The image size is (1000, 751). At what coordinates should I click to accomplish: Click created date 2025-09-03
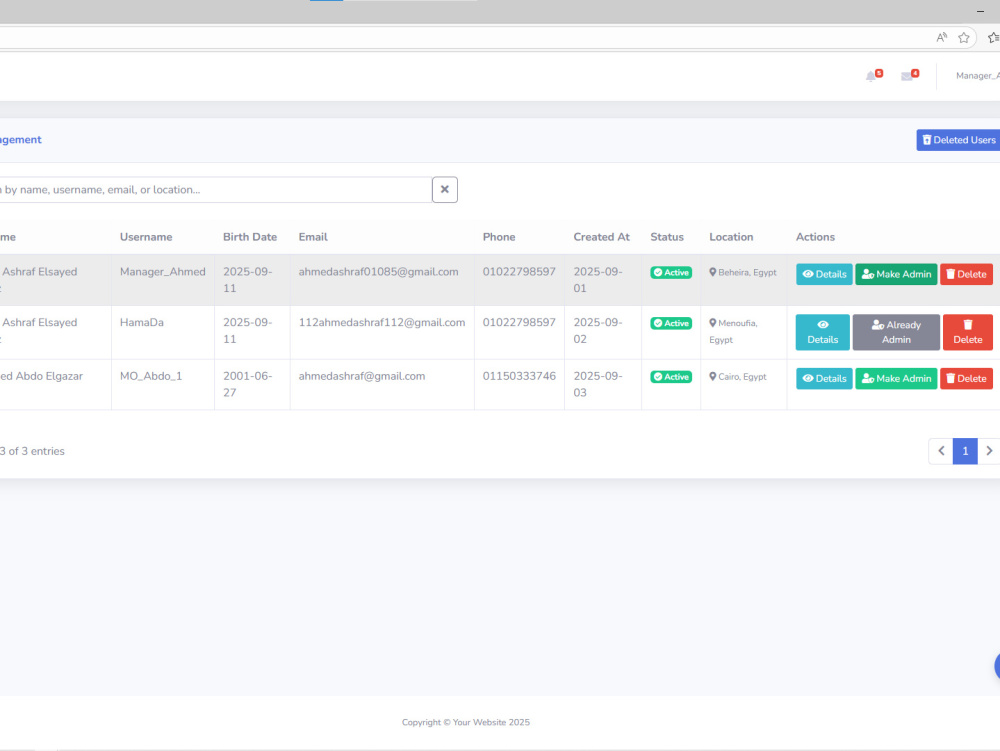[x=598, y=384]
